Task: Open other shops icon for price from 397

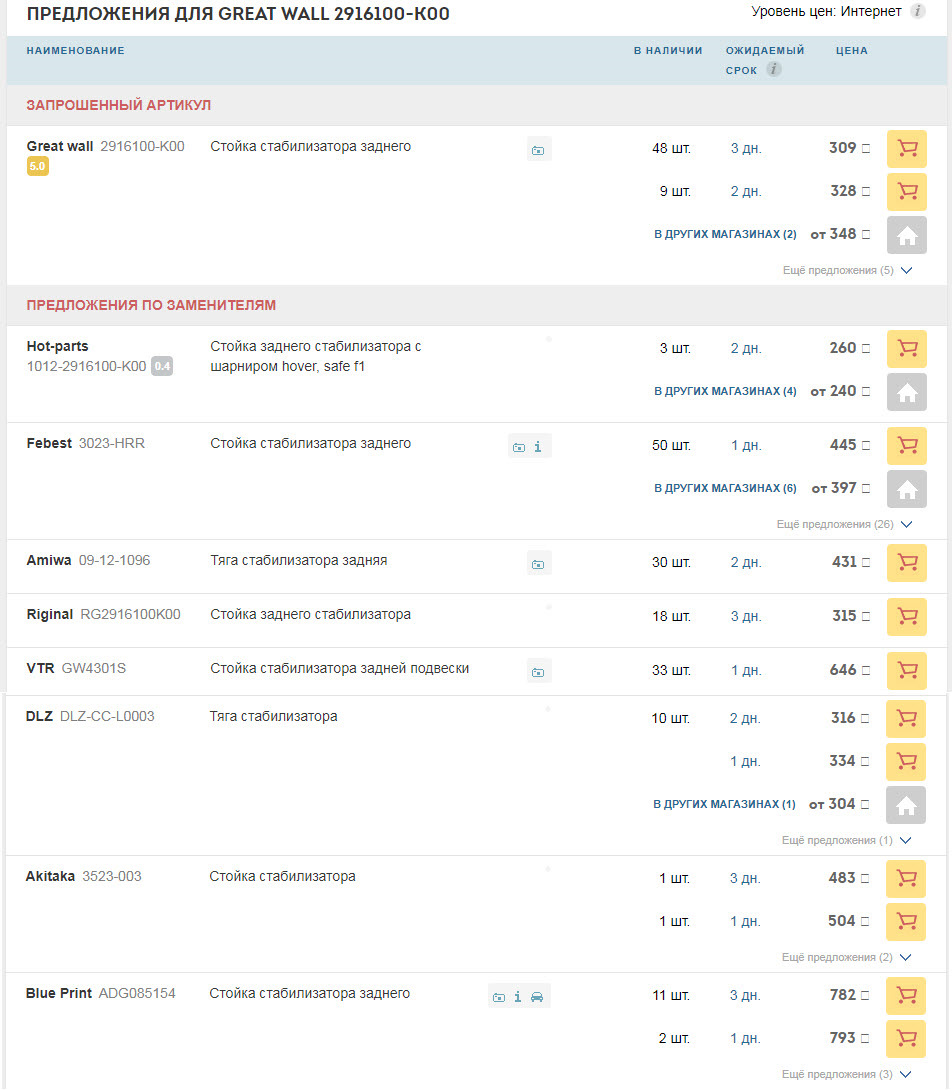Action: (907, 489)
